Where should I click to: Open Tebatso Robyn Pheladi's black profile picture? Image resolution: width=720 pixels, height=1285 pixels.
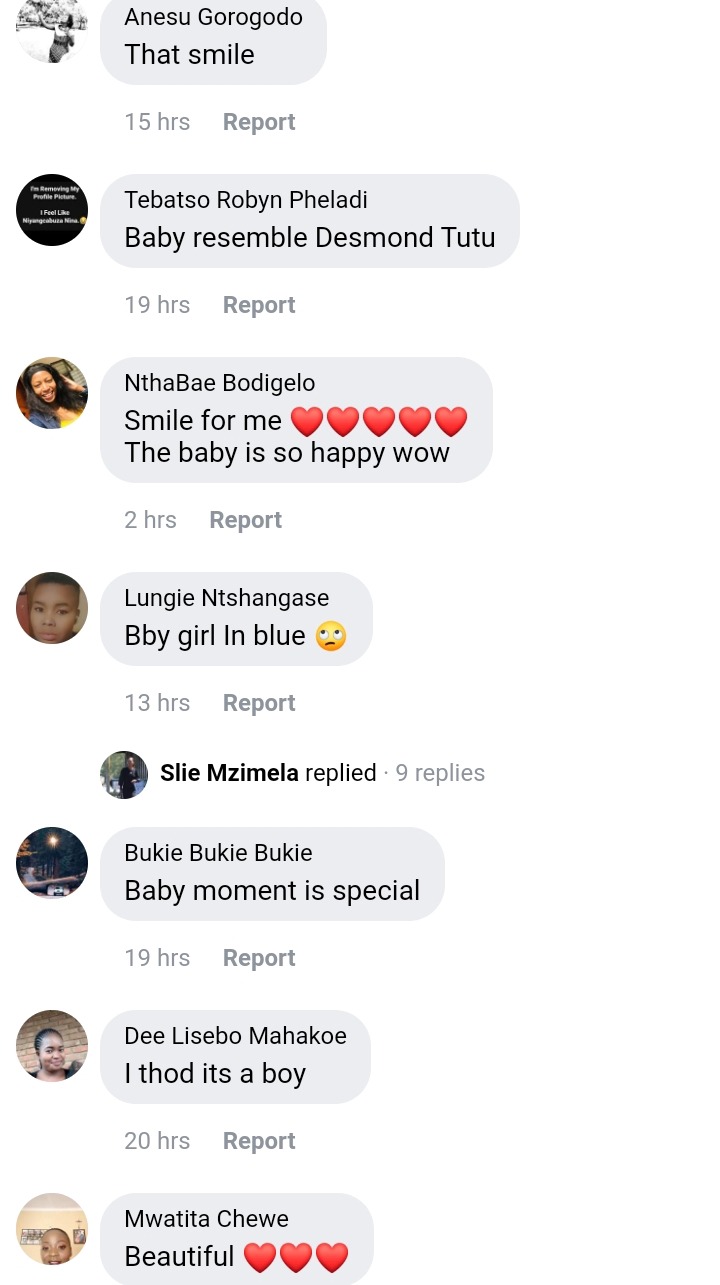pyautogui.click(x=52, y=210)
